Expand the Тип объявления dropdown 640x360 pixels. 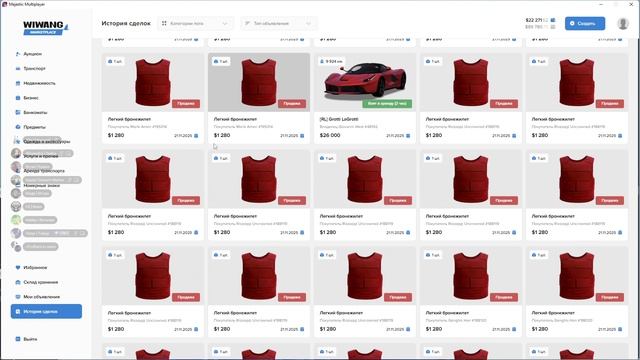coord(279,24)
